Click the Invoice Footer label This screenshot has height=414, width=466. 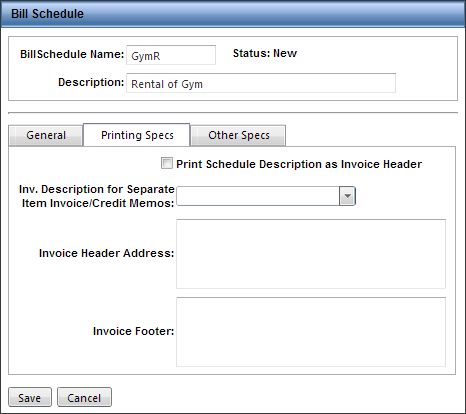point(133,331)
